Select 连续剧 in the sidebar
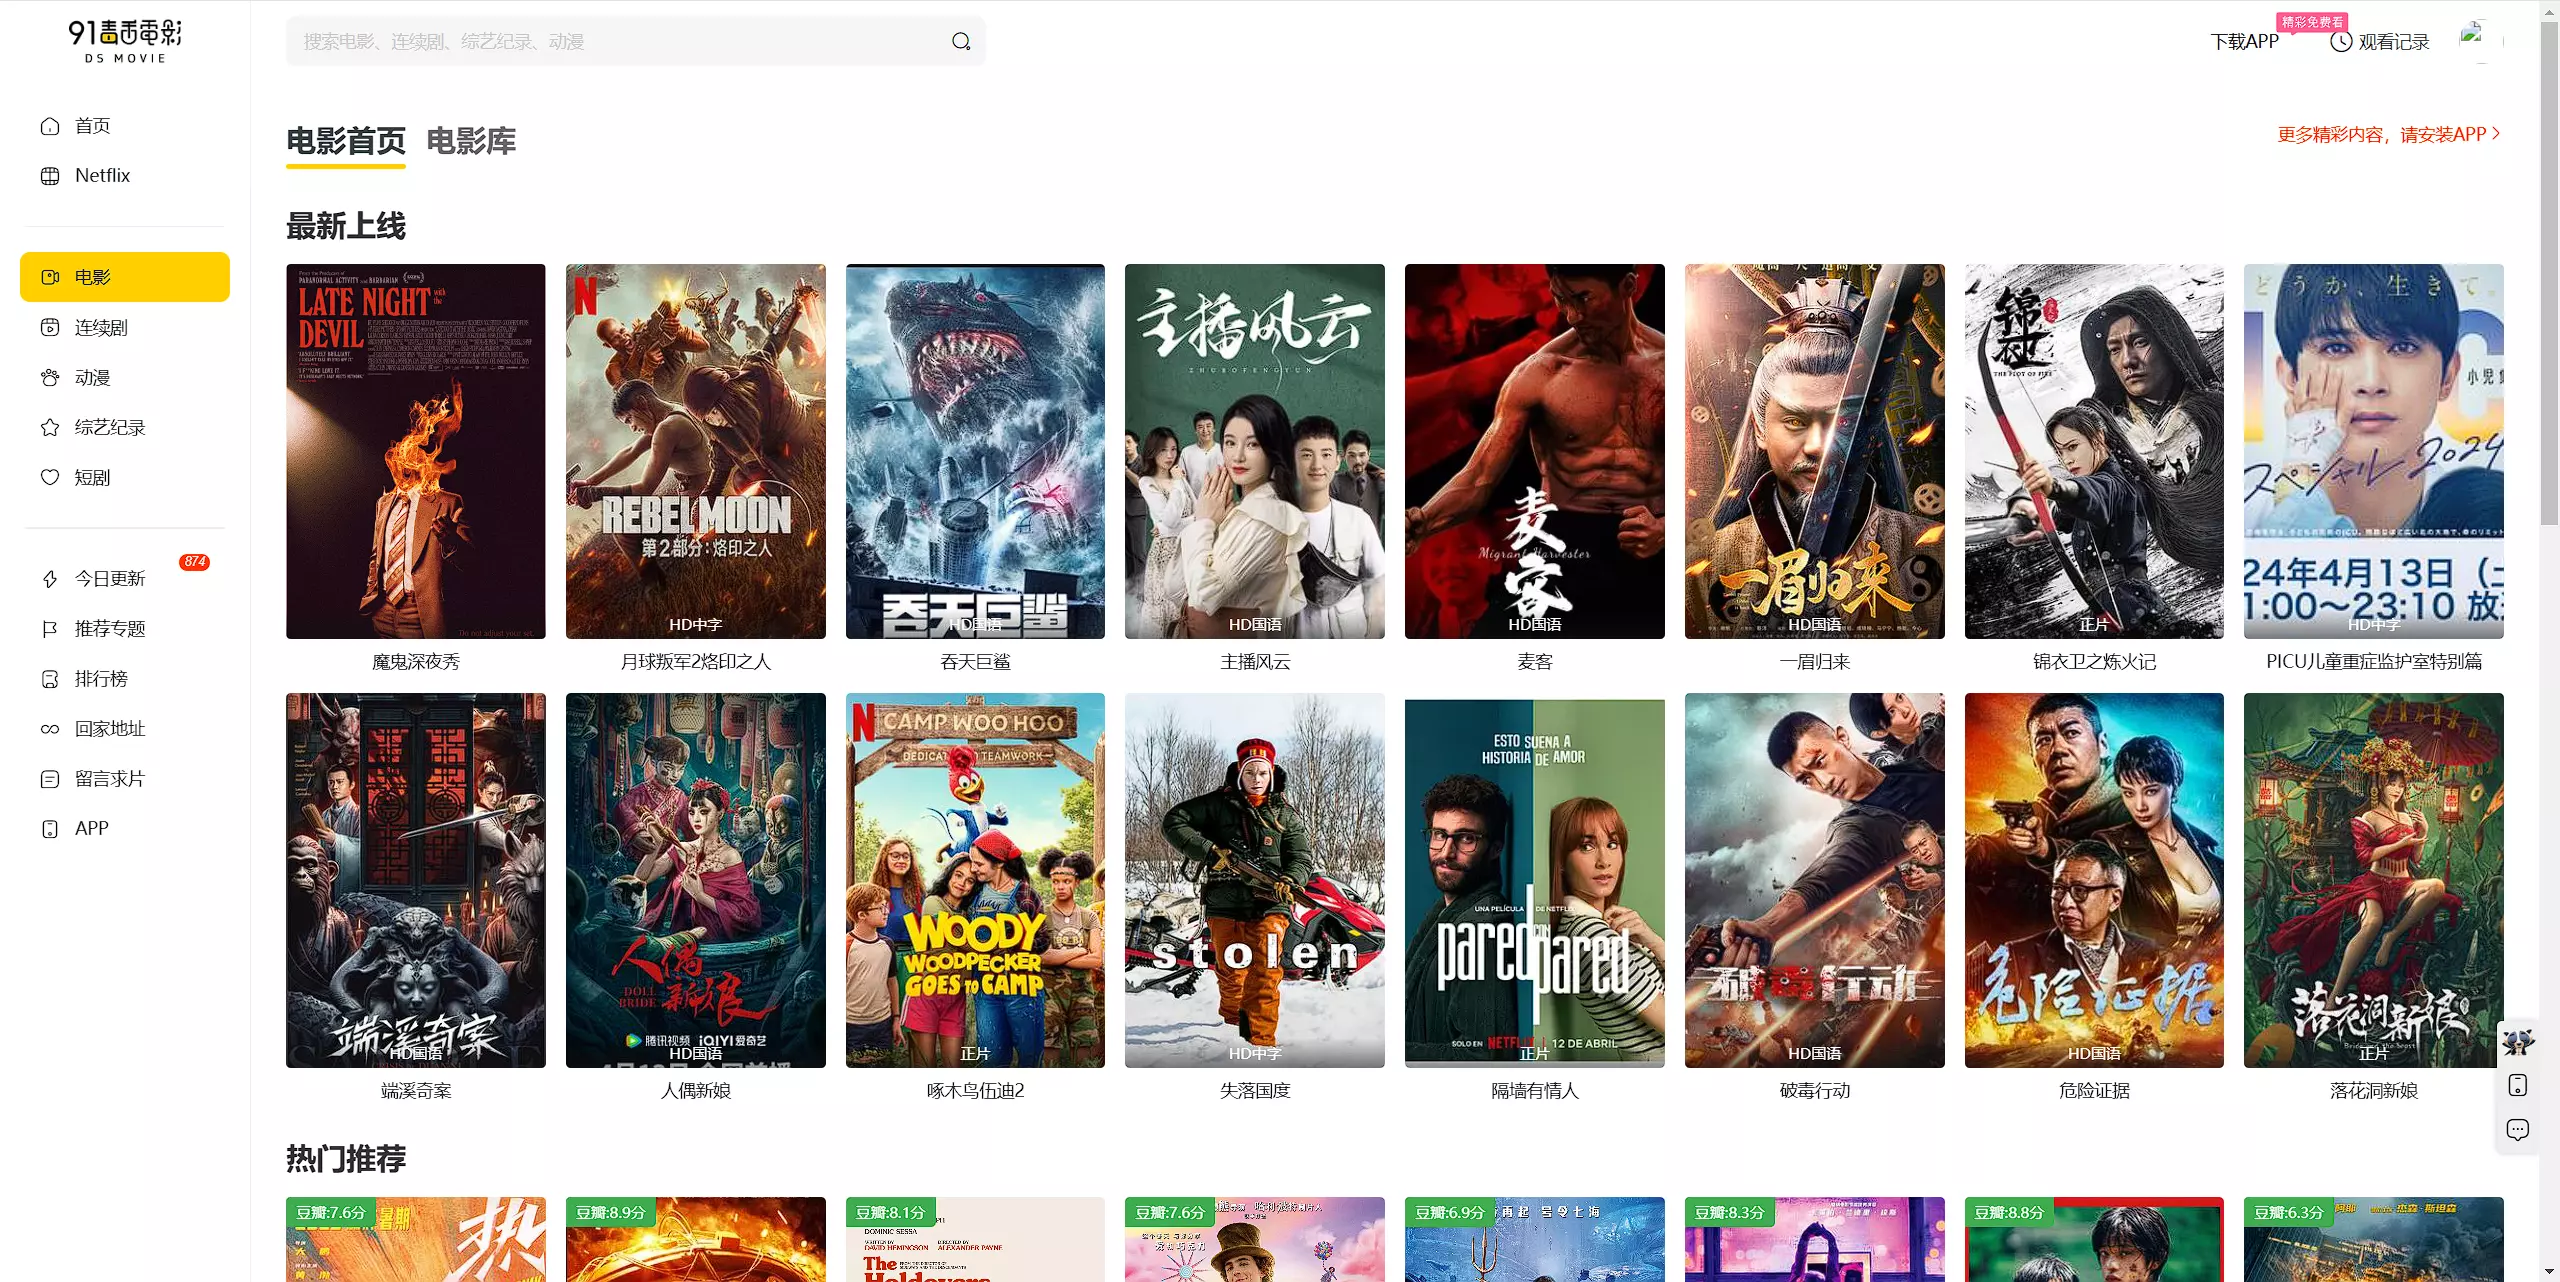The image size is (2560, 1282). (100, 327)
